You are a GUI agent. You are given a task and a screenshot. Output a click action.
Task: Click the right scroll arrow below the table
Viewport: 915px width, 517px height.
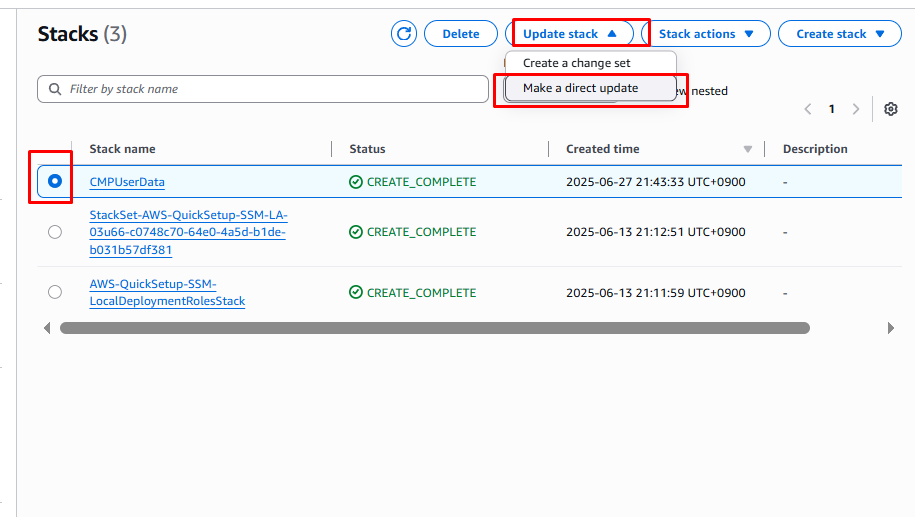pyautogui.click(x=890, y=328)
